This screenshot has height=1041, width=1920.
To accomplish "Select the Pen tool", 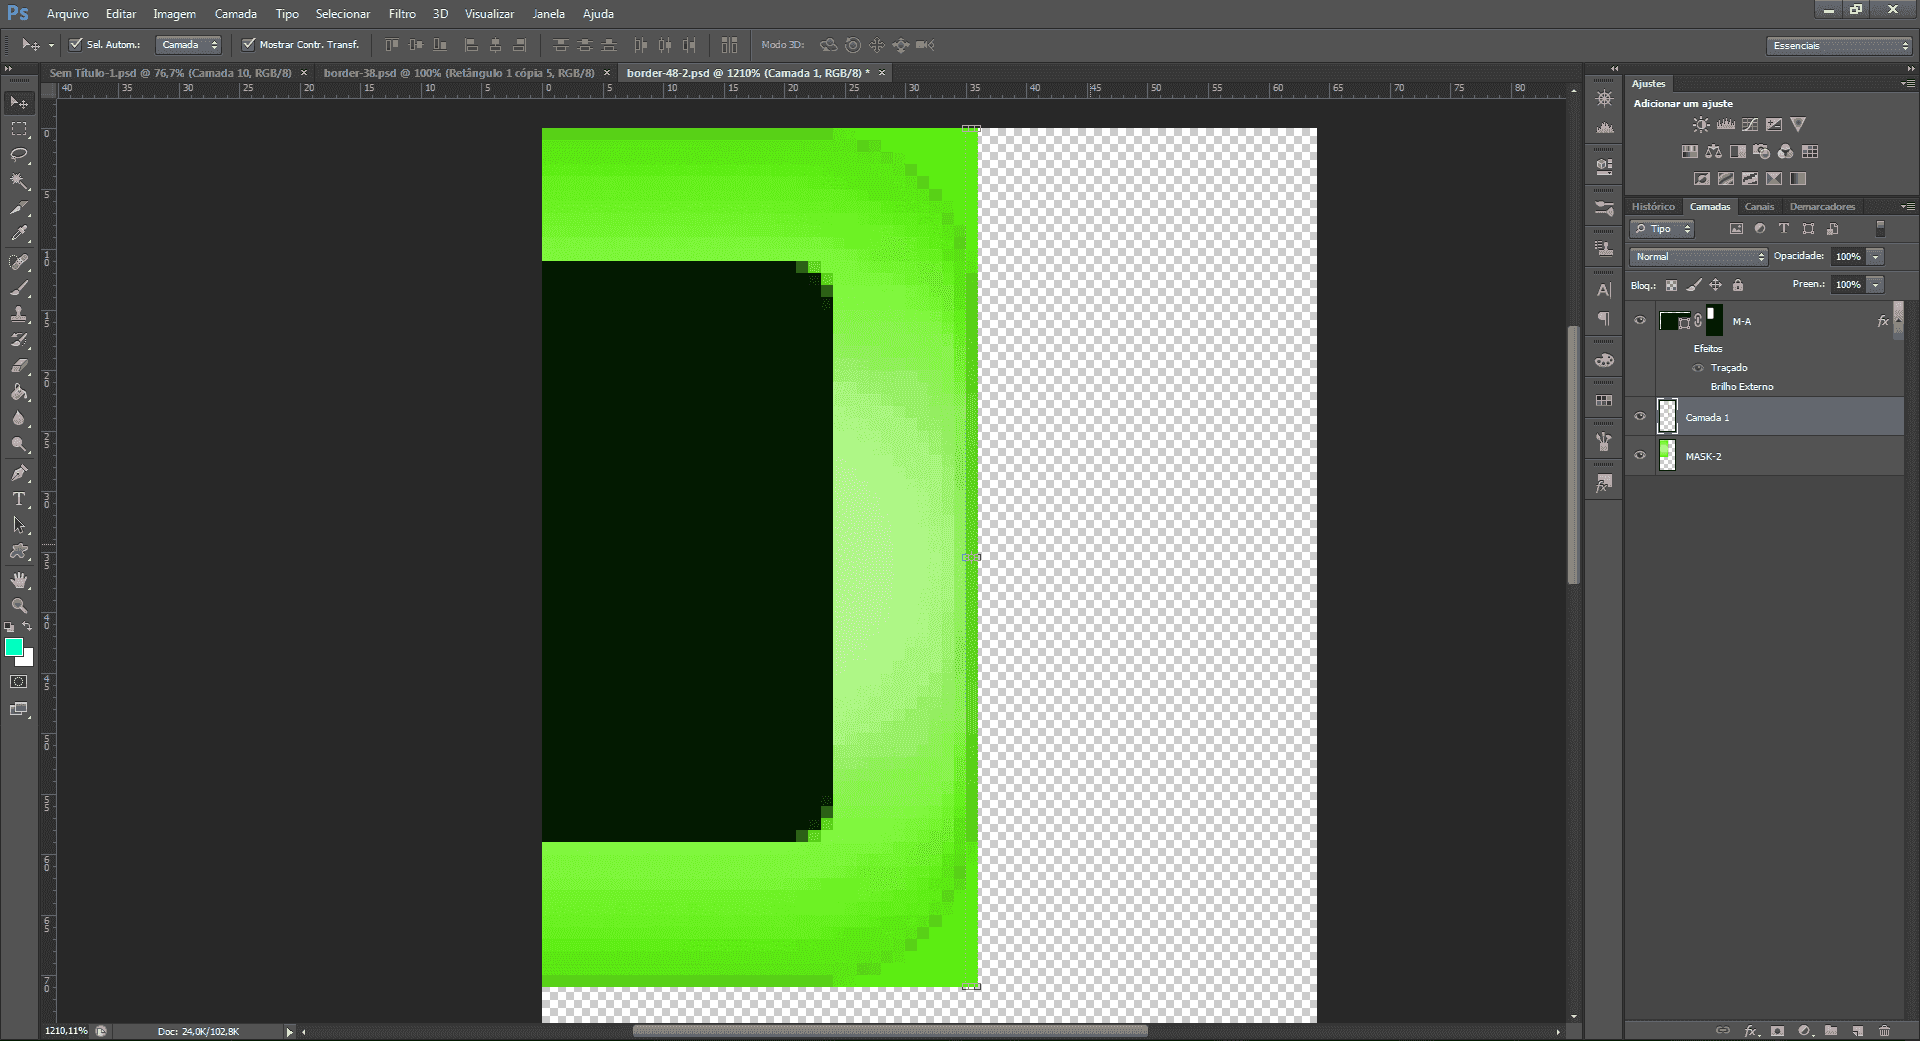I will pos(19,473).
